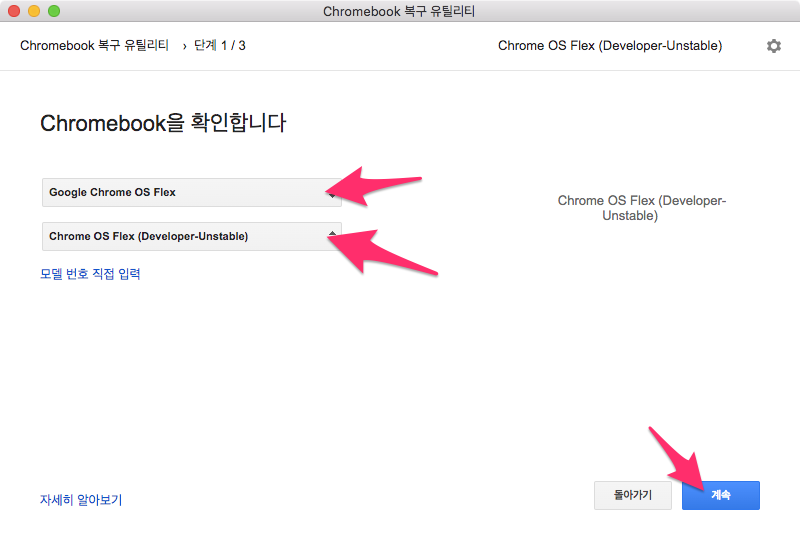The height and width of the screenshot is (550, 800).
Task: Minimize the window with the yellow button
Action: click(x=34, y=11)
